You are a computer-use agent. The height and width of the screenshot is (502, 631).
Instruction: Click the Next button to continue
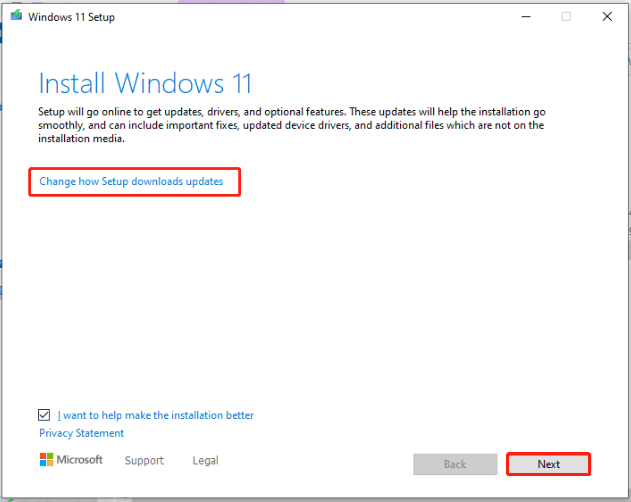tap(549, 464)
